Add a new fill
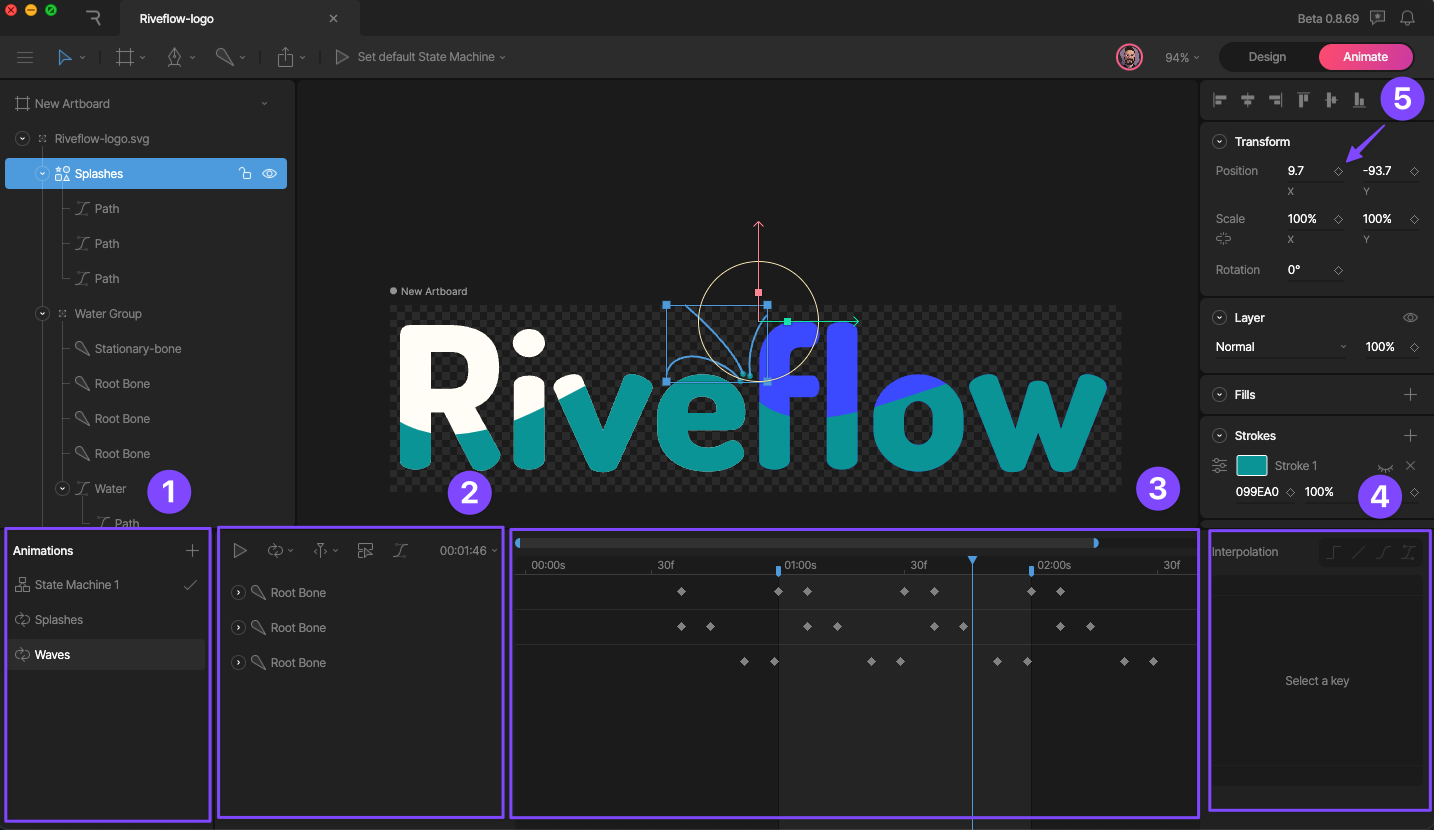The image size is (1434, 830). (1410, 395)
